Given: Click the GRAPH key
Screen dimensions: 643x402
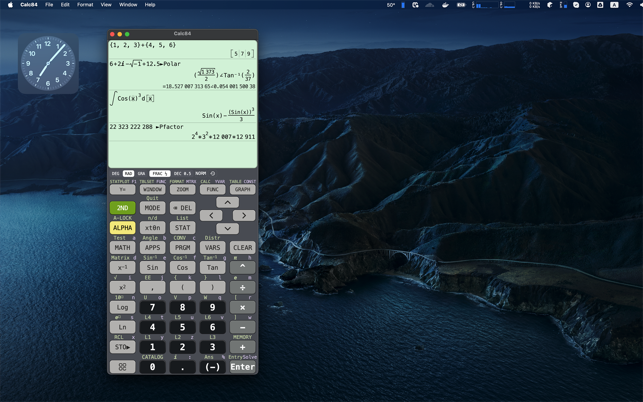Looking at the screenshot, I should pos(242,190).
